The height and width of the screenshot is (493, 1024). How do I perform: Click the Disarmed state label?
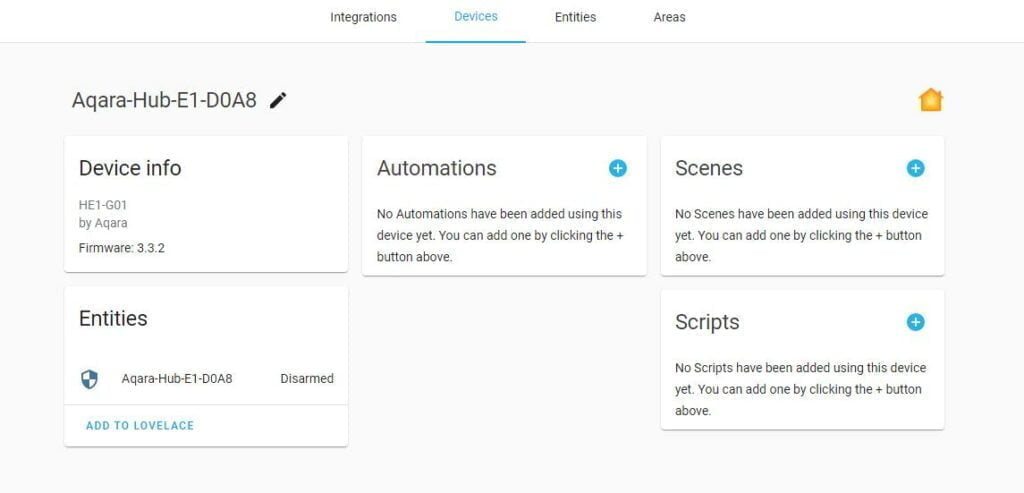point(306,379)
